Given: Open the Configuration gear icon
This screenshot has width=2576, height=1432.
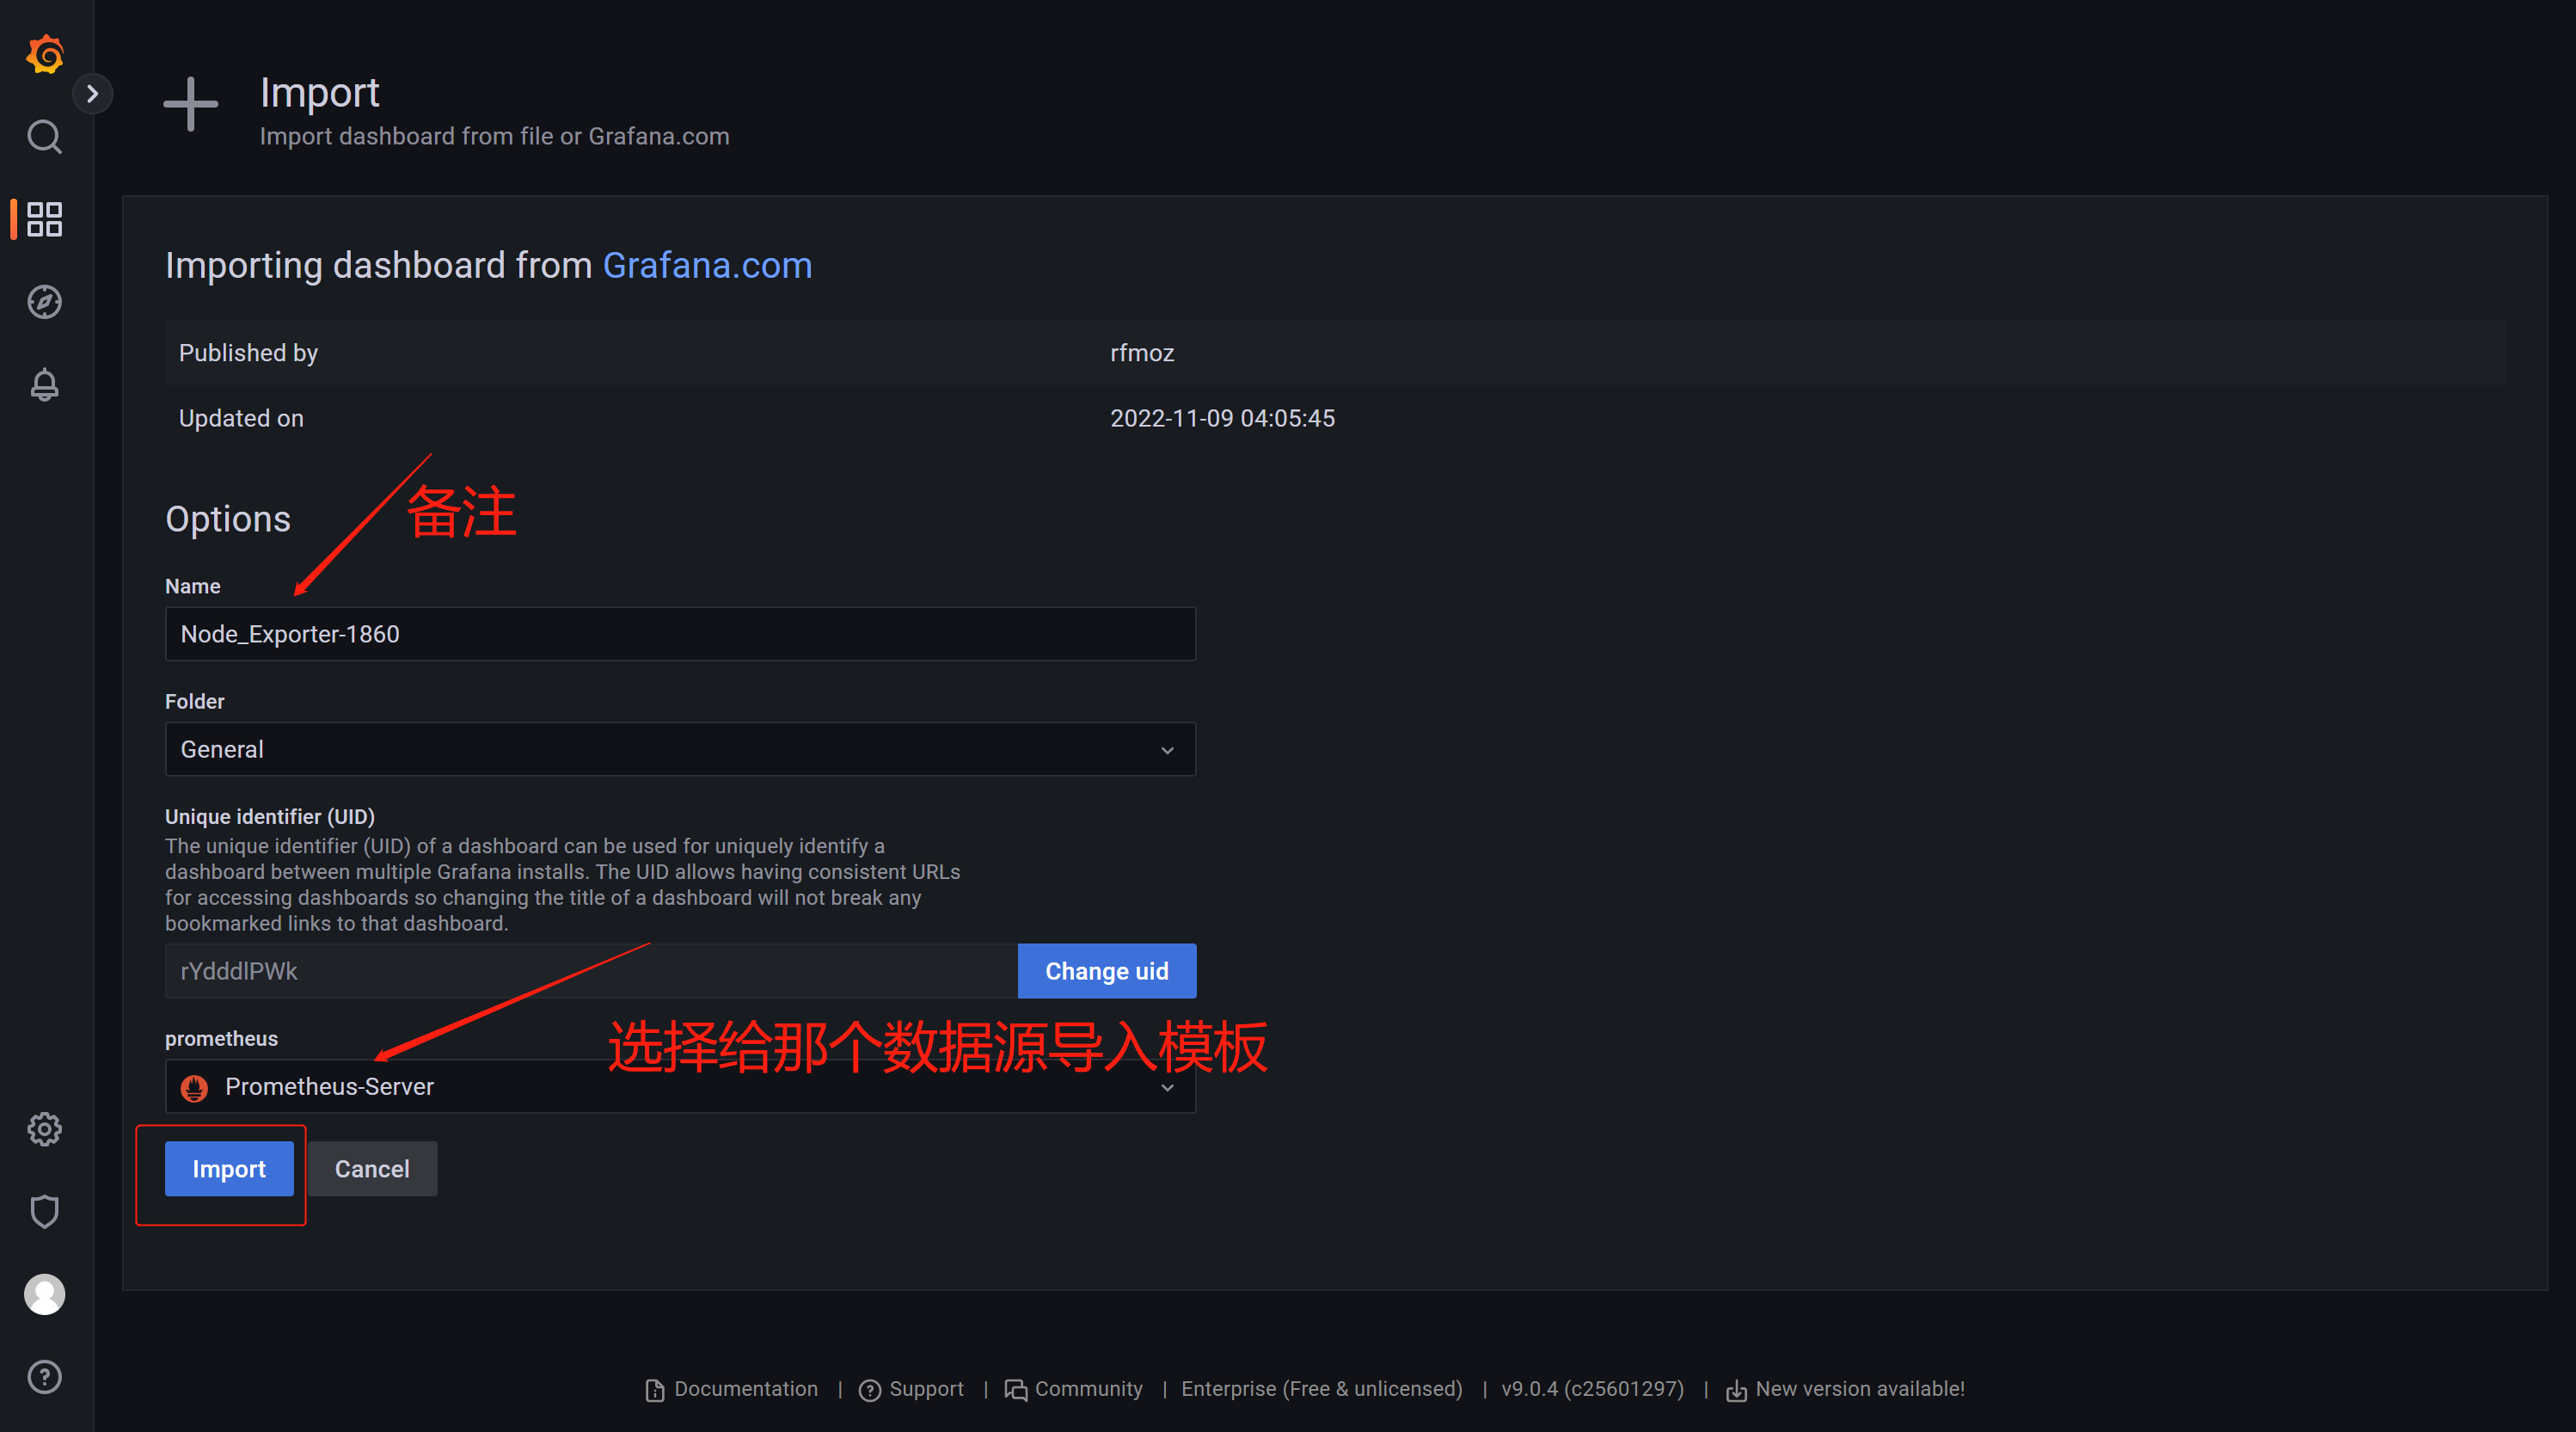Looking at the screenshot, I should pyautogui.click(x=45, y=1129).
